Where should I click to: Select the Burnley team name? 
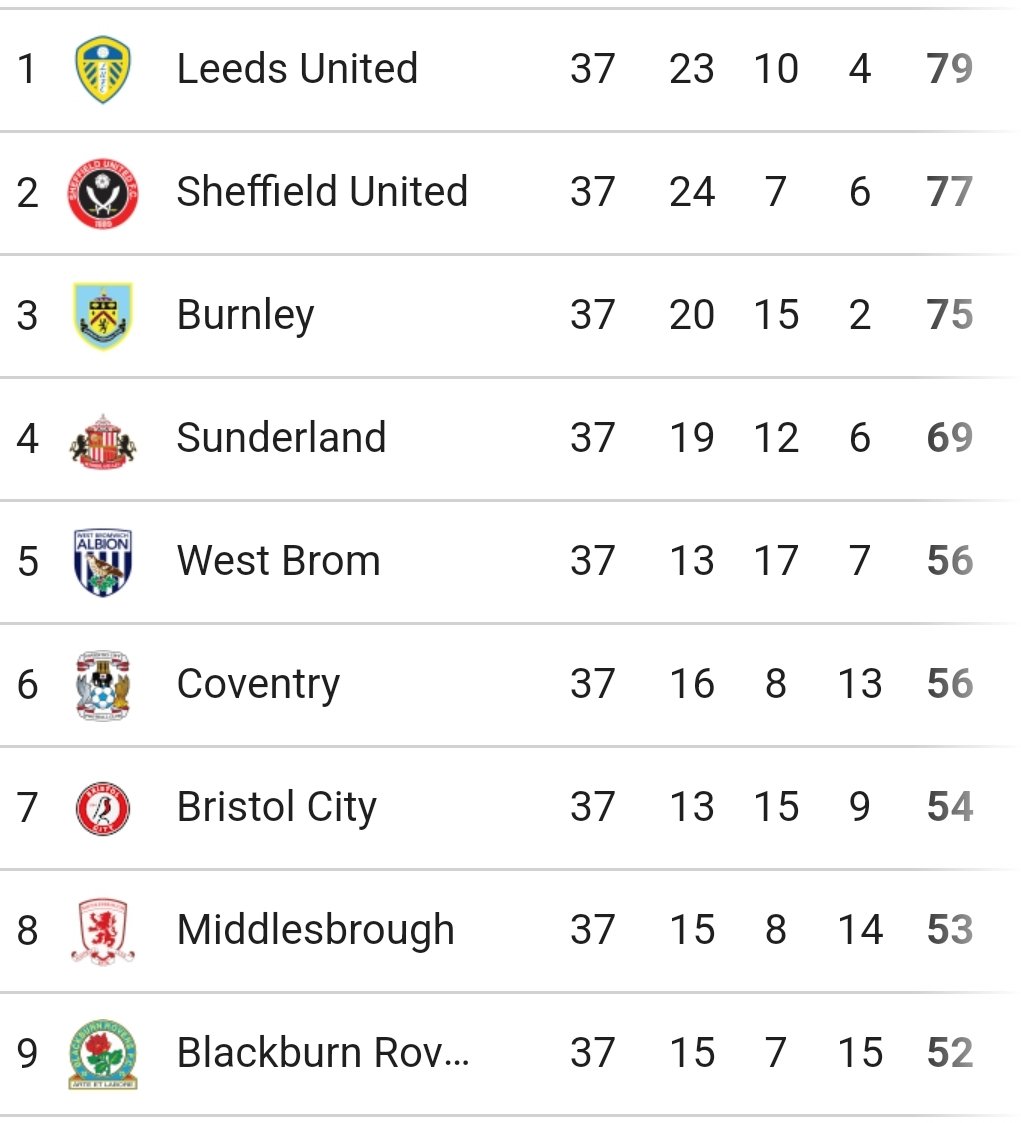(245, 316)
